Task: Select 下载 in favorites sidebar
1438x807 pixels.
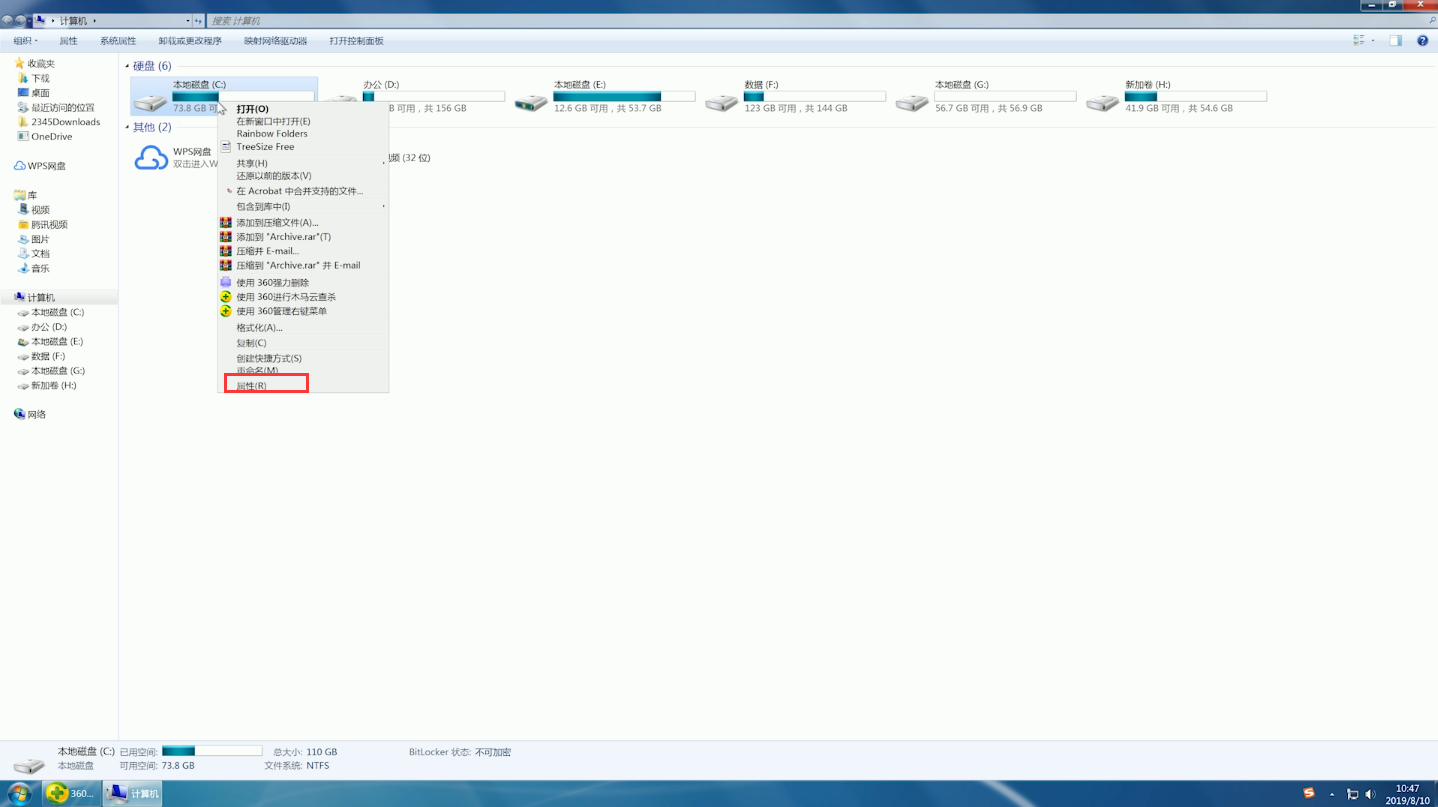Action: click(x=40, y=78)
